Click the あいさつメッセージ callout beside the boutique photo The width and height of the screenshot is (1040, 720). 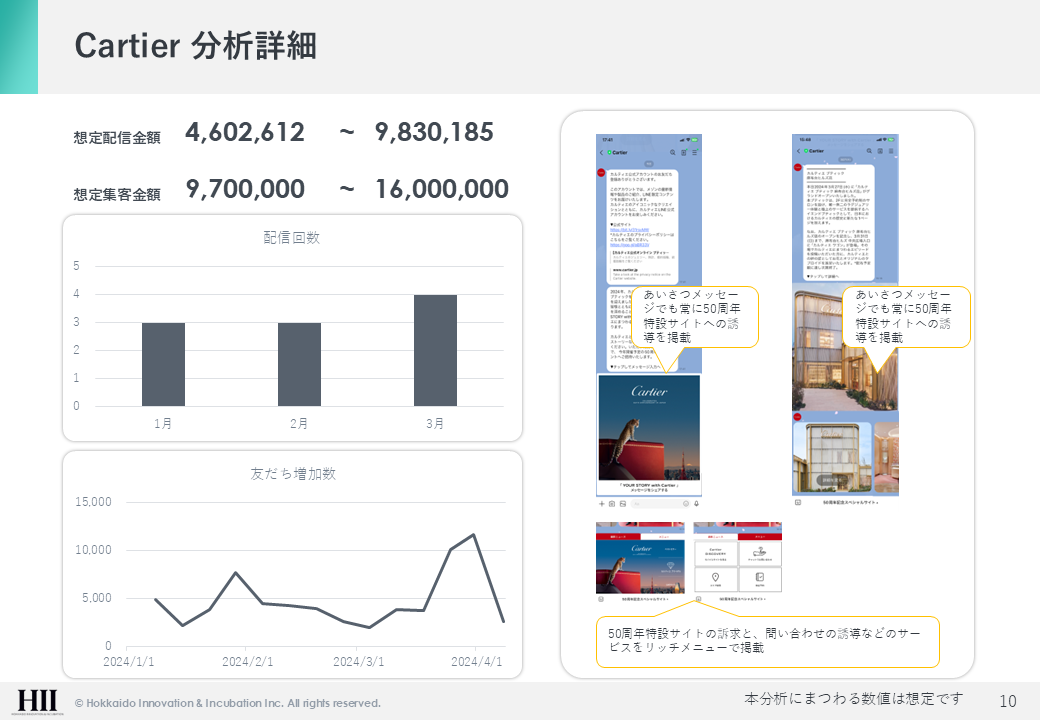point(906,317)
